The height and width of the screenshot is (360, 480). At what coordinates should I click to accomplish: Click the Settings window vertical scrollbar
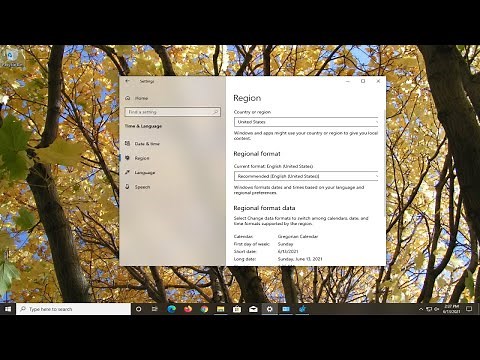[384, 163]
